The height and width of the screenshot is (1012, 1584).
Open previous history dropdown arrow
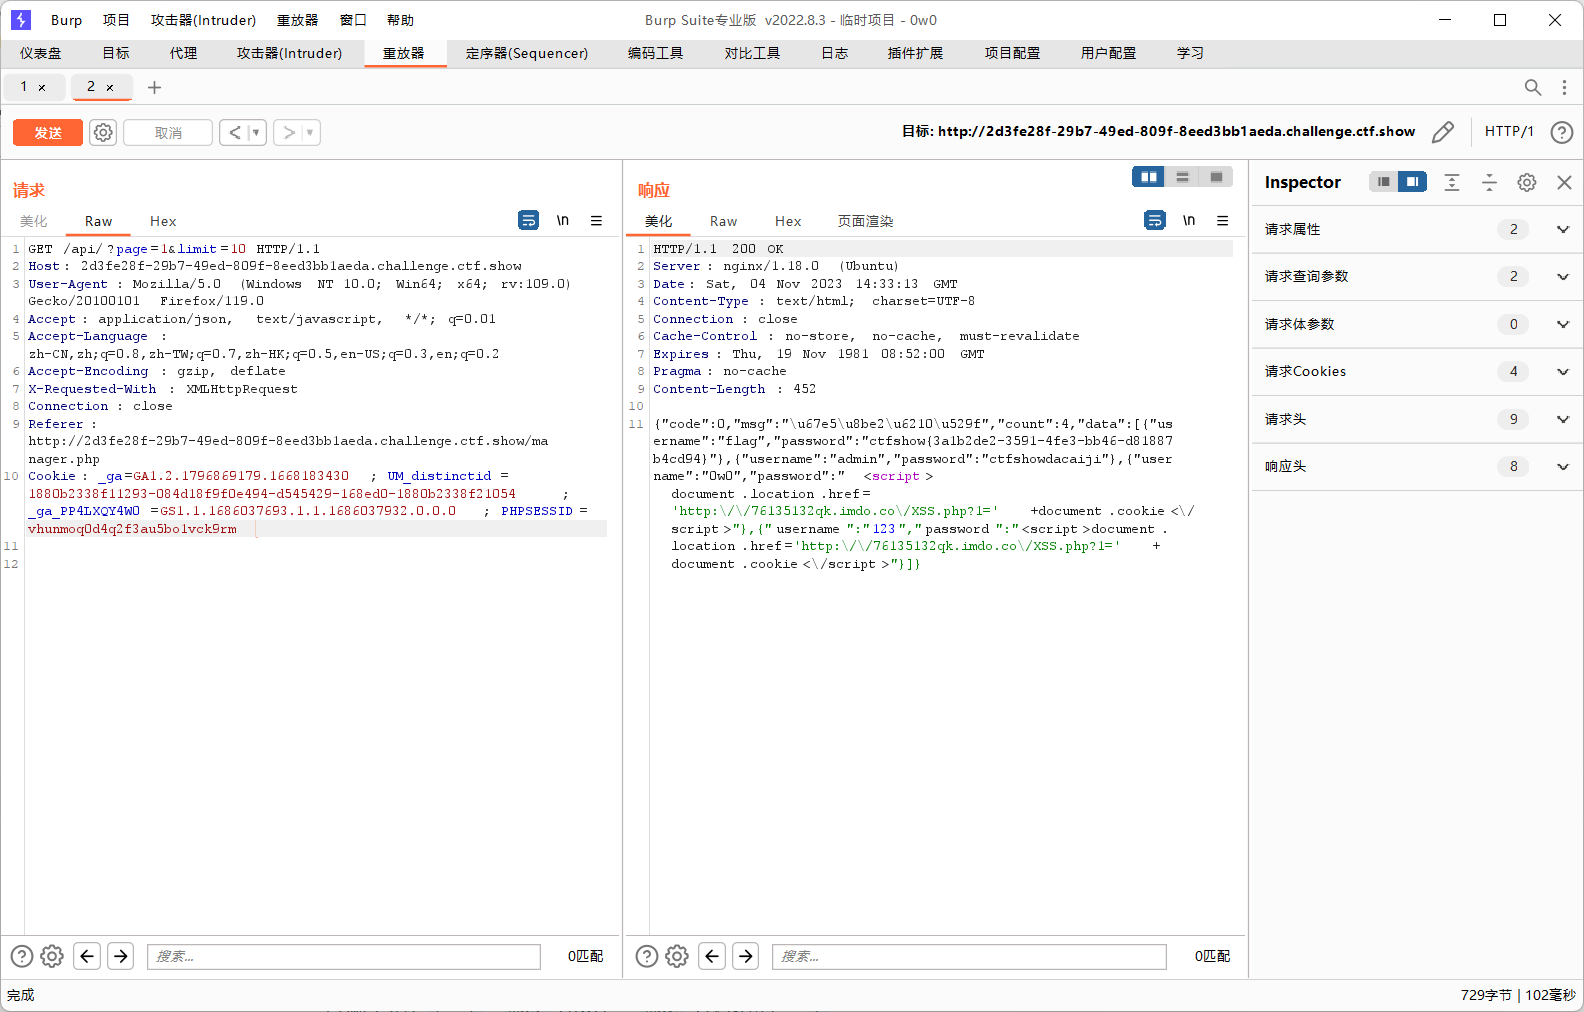coord(256,132)
